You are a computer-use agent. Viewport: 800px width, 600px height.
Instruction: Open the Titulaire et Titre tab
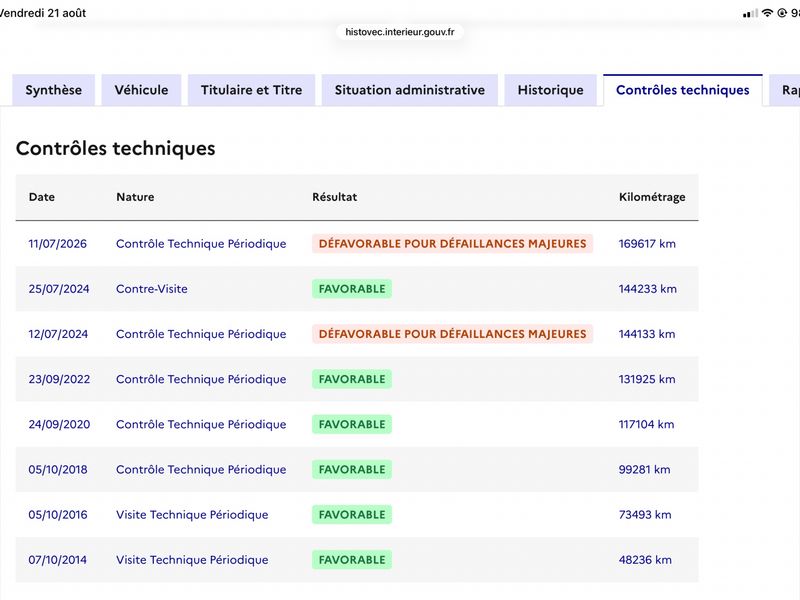click(x=252, y=90)
